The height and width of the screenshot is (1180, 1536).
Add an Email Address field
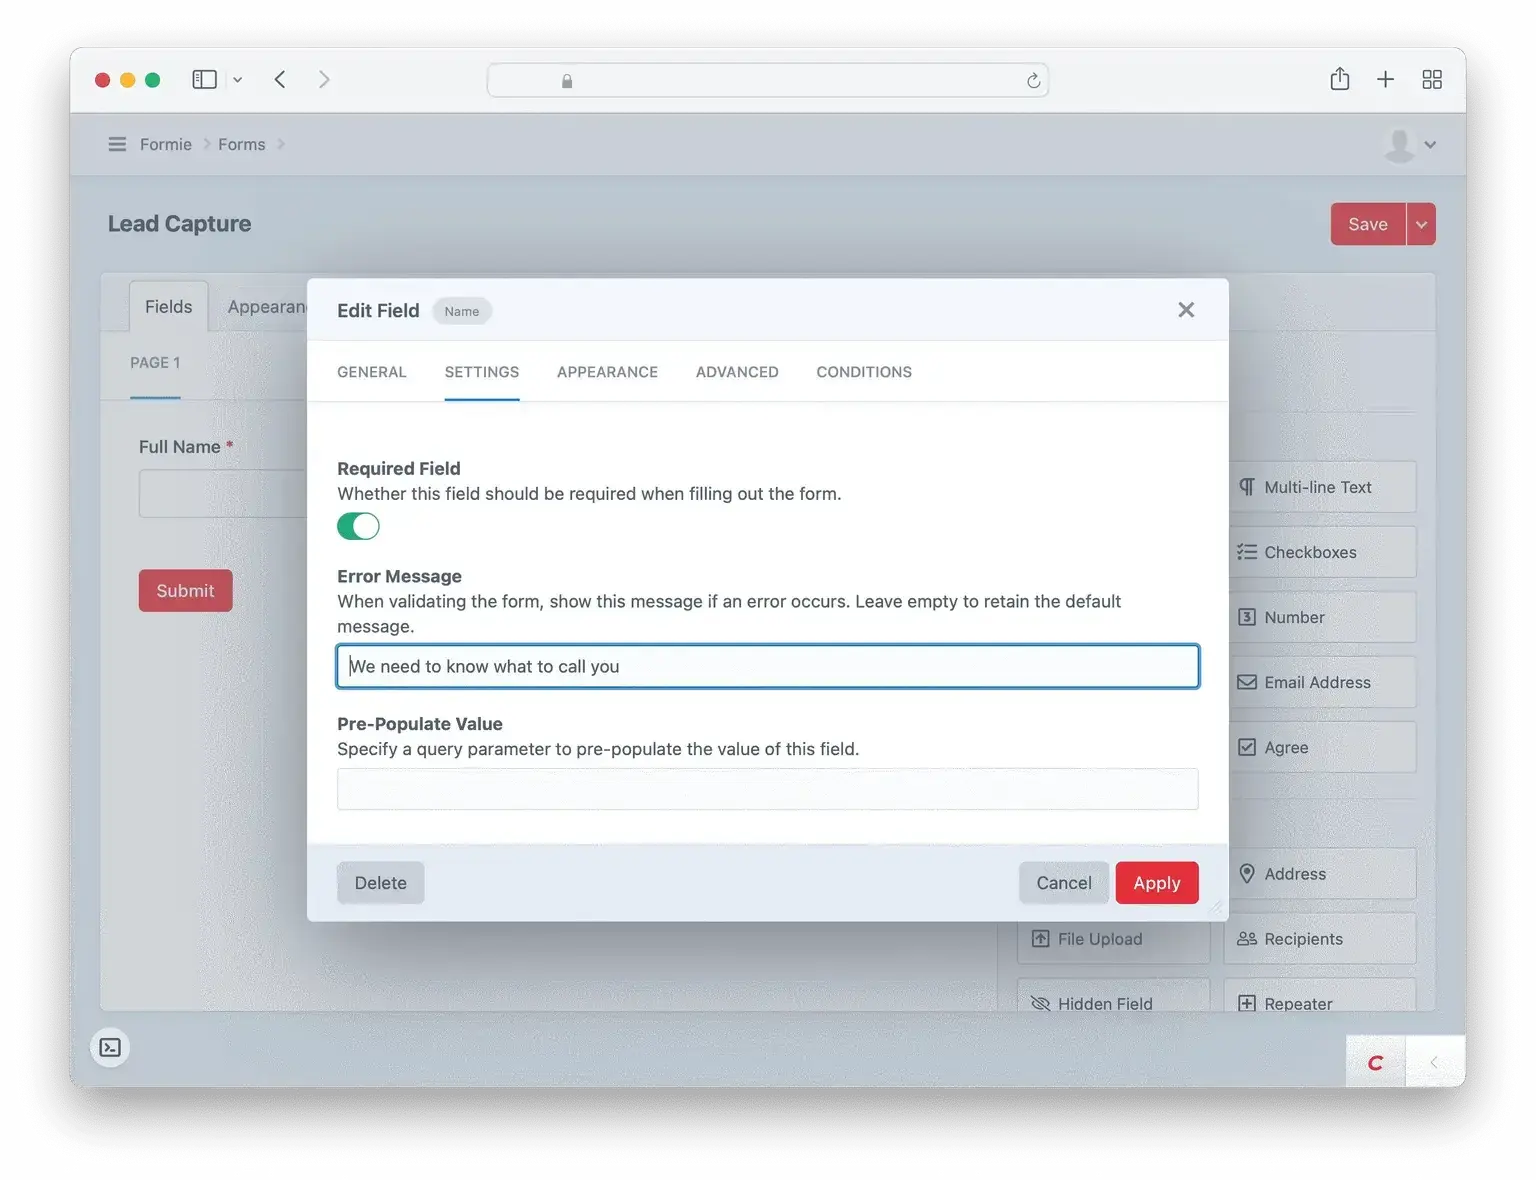click(x=1318, y=682)
